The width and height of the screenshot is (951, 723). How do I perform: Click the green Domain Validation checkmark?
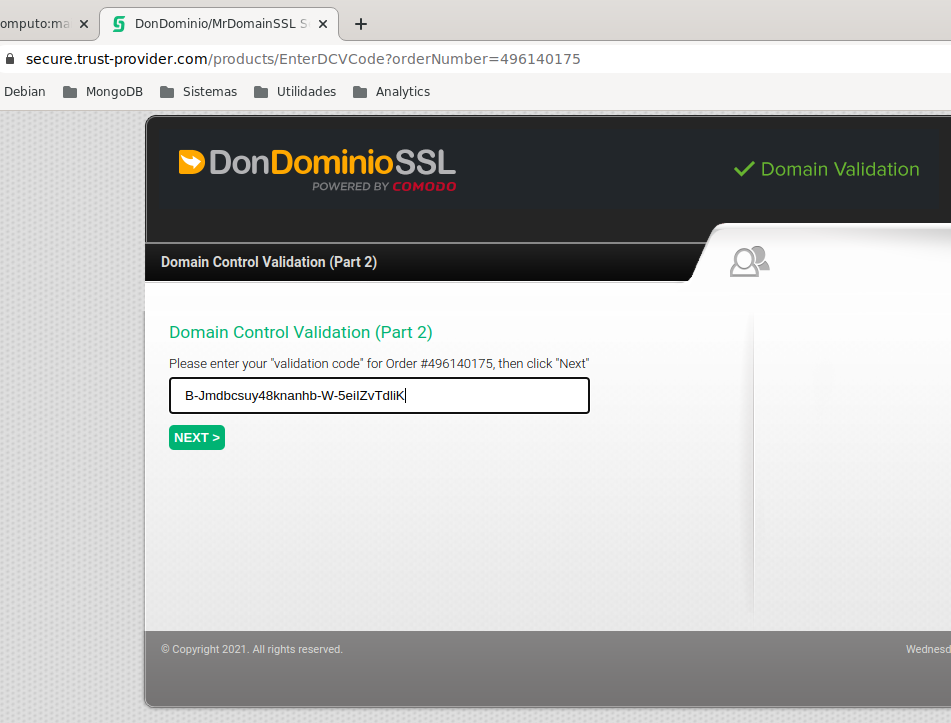pyautogui.click(x=743, y=169)
